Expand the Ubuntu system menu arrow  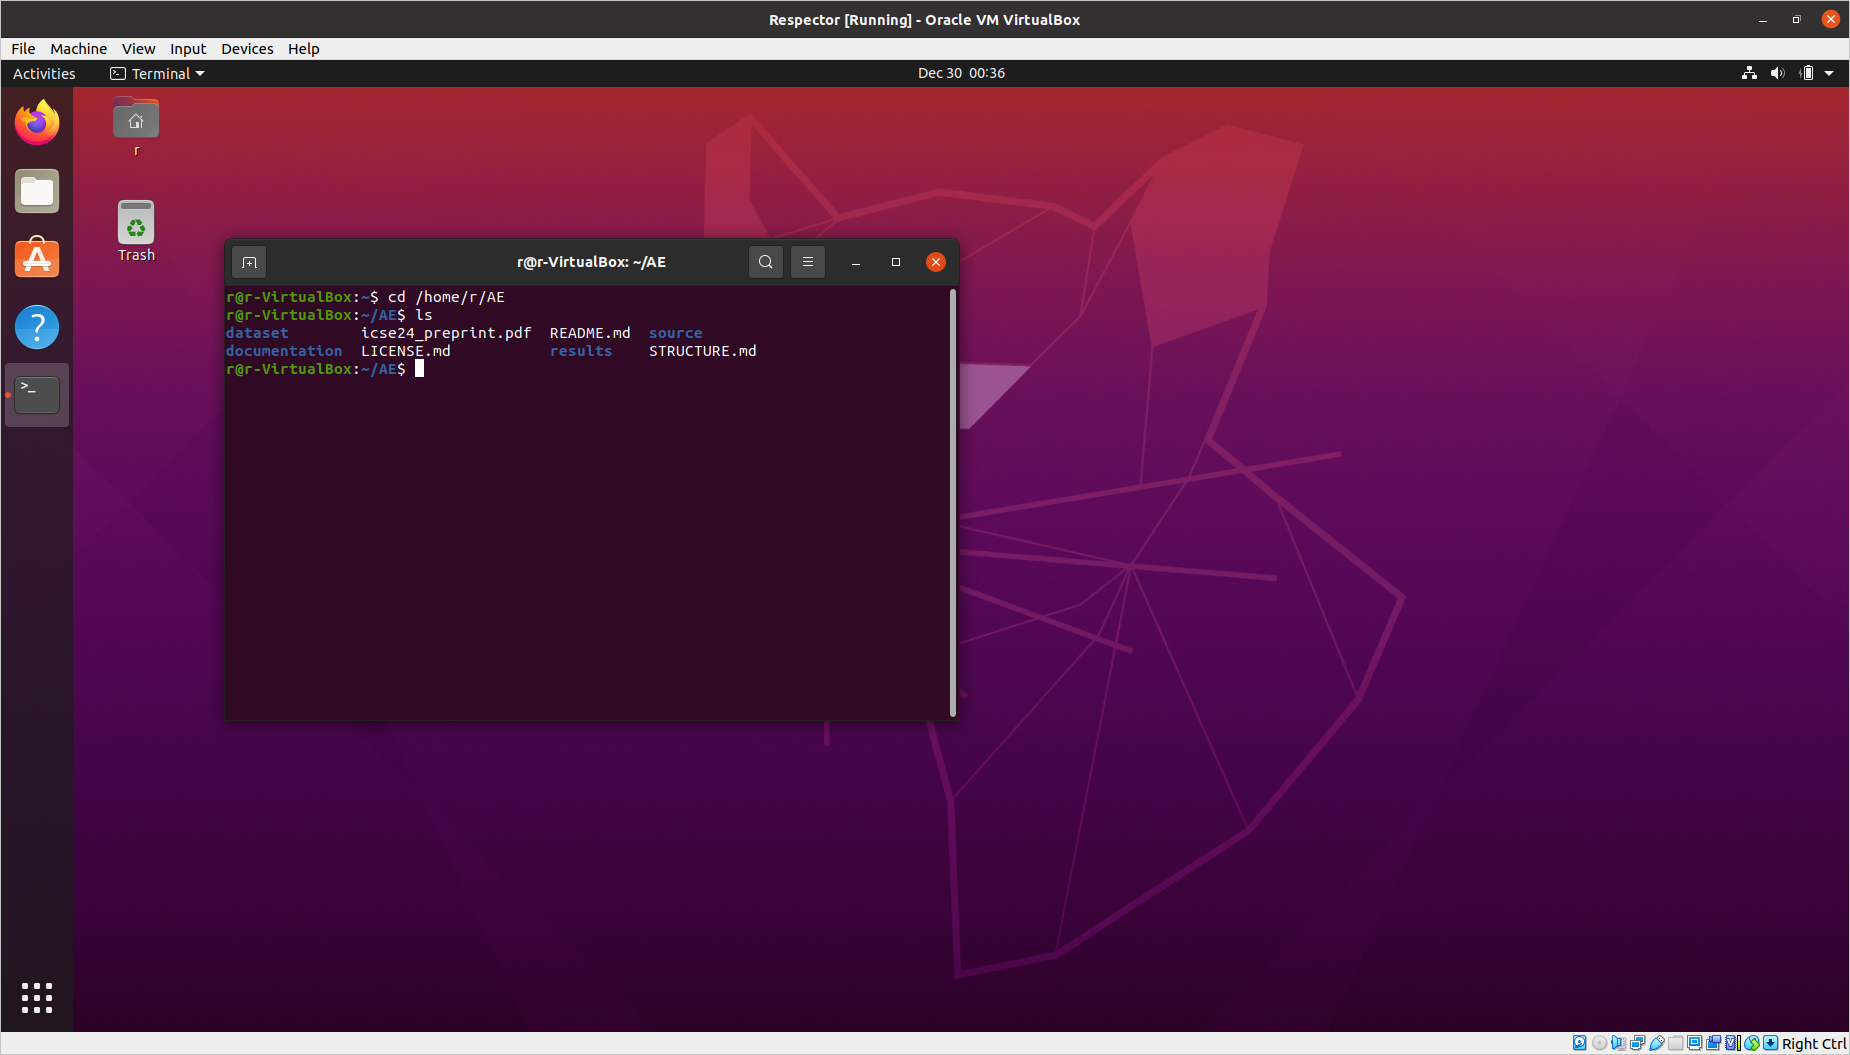(1829, 73)
